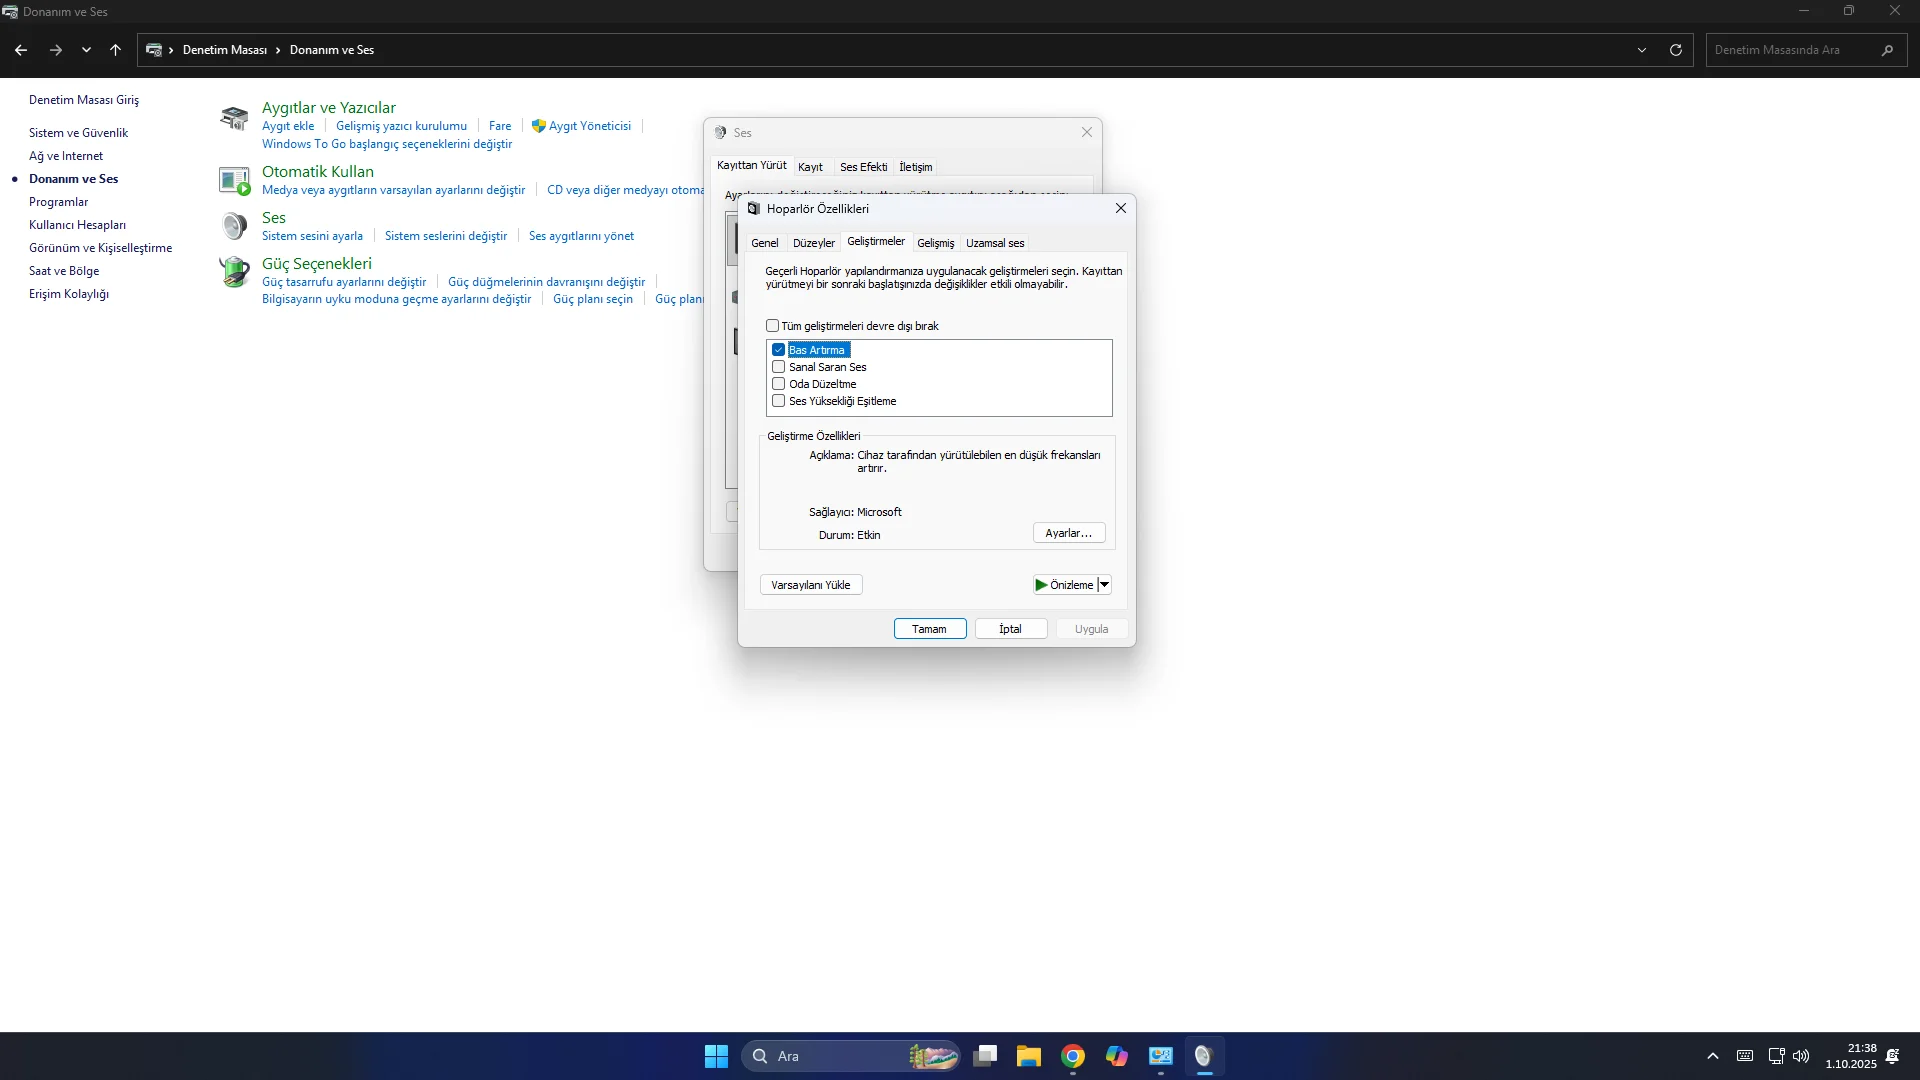Switch to the Uzamsal ses tab
Image resolution: width=1920 pixels, height=1080 pixels.
[994, 243]
